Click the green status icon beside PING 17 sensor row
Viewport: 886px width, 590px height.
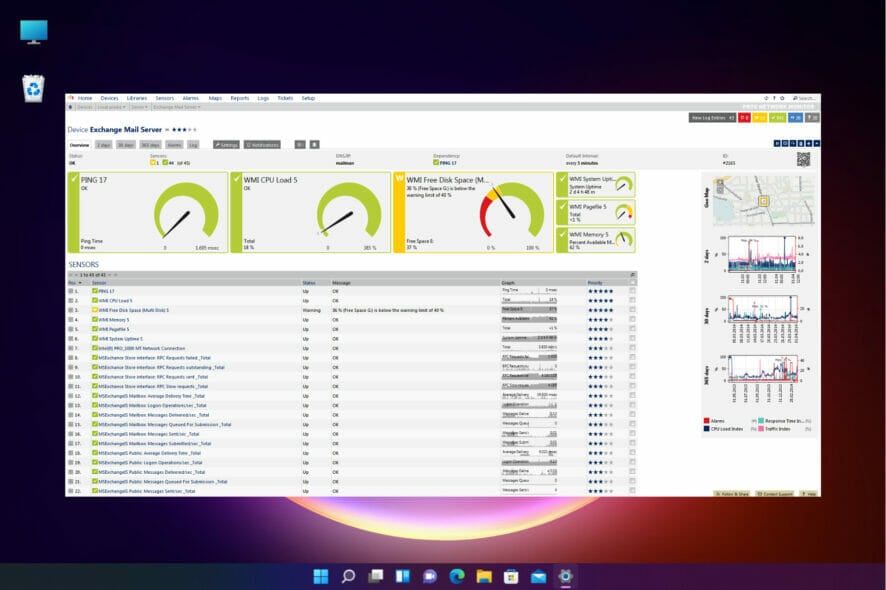point(95,291)
